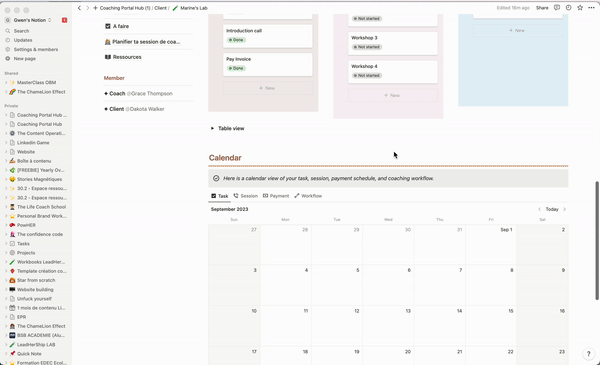The width and height of the screenshot is (600, 365).
Task: Expand Unfuck yourself page chevron
Action: 6,299
